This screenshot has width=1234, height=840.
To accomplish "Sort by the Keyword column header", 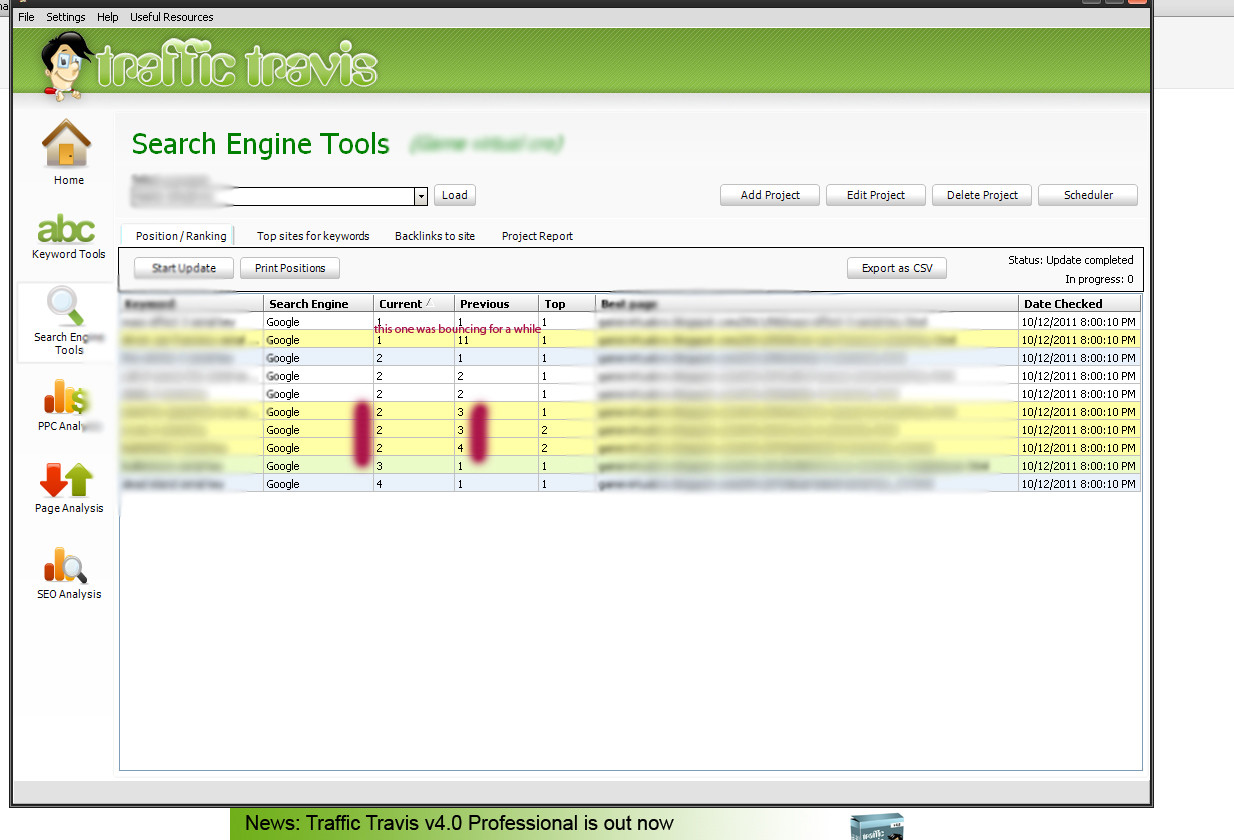I will pos(192,303).
